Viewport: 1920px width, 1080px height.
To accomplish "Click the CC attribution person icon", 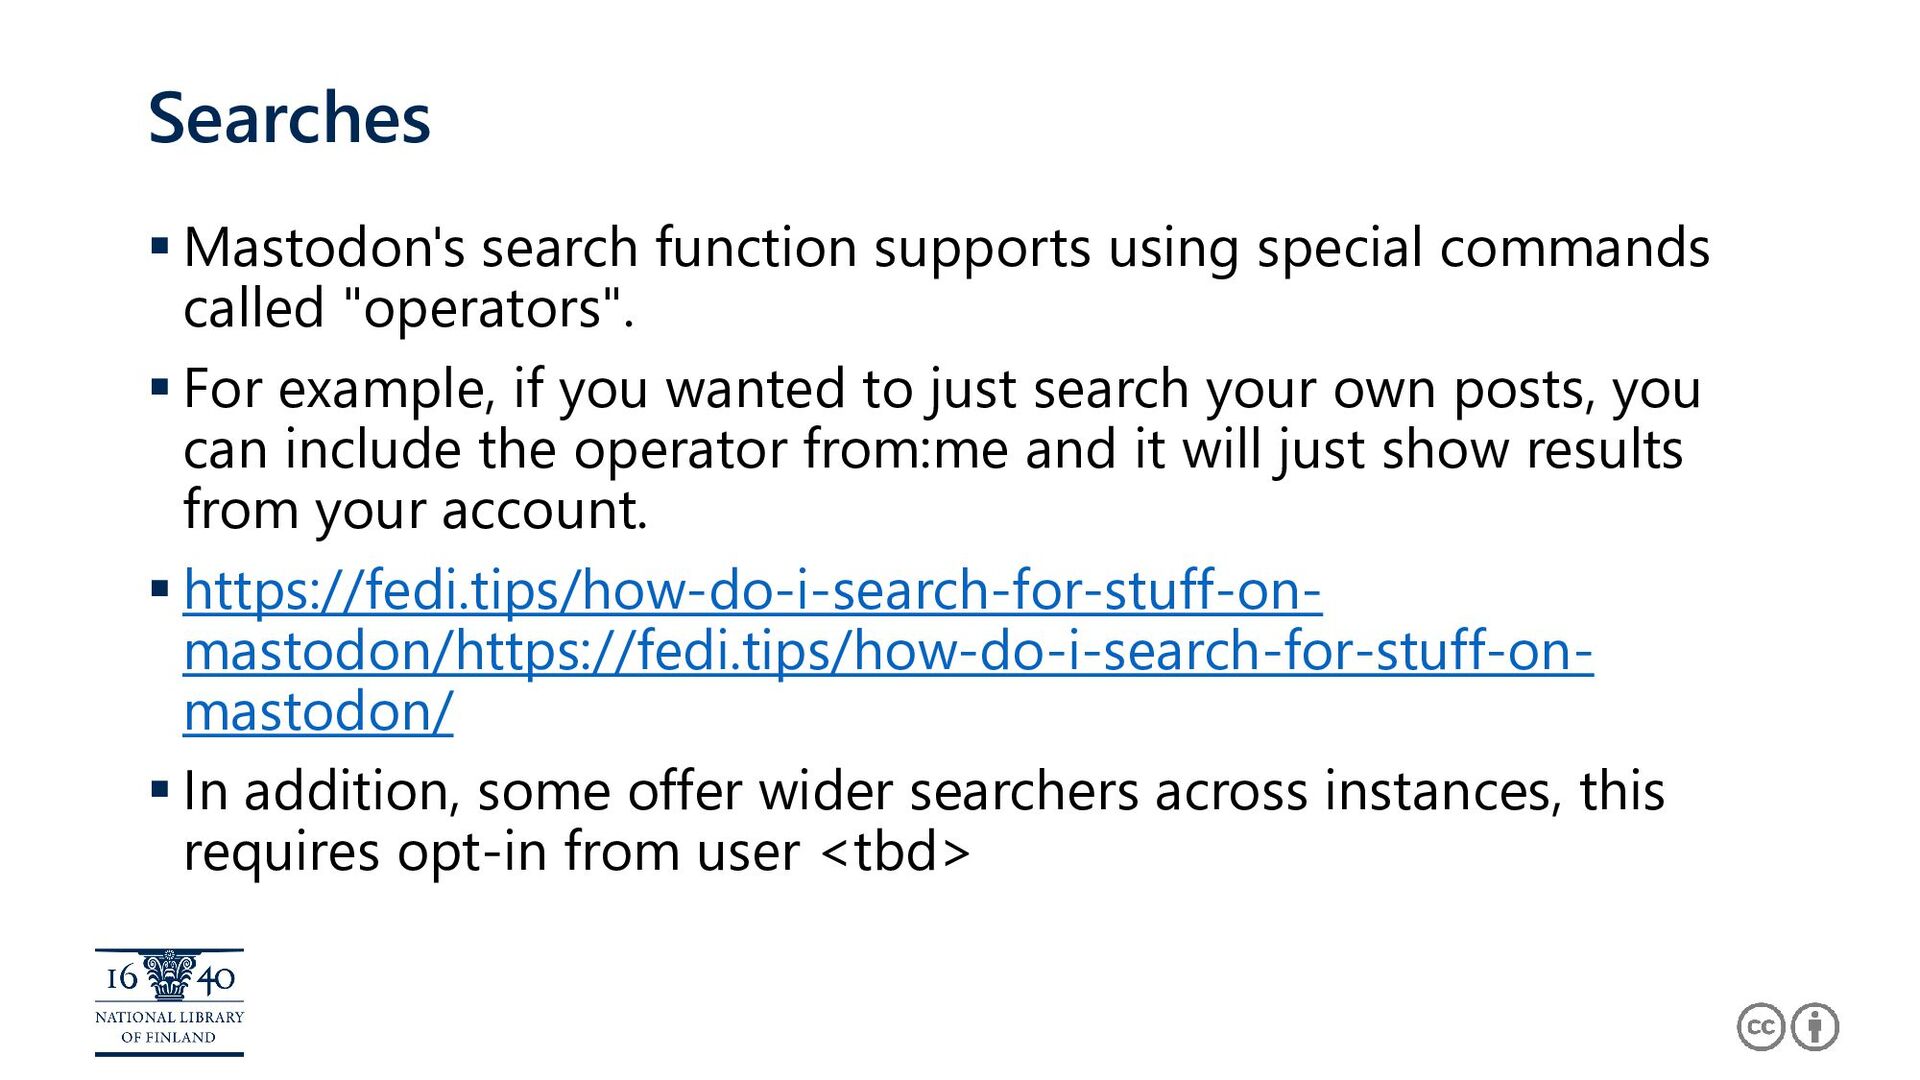I will 1815,1027.
